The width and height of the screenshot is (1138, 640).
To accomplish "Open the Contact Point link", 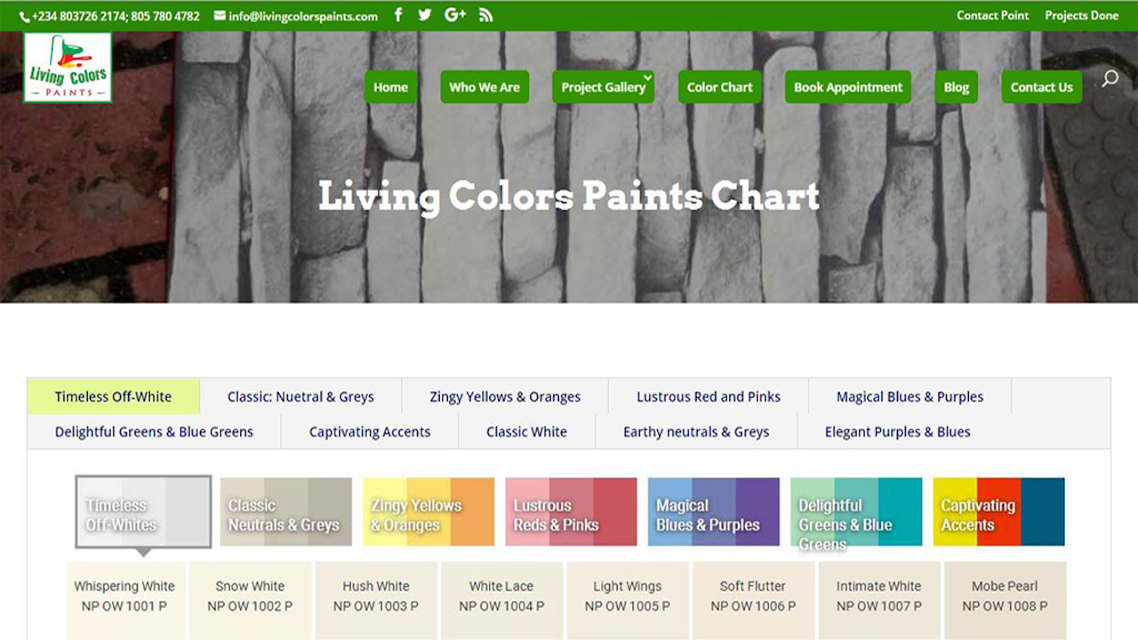I will tap(992, 15).
